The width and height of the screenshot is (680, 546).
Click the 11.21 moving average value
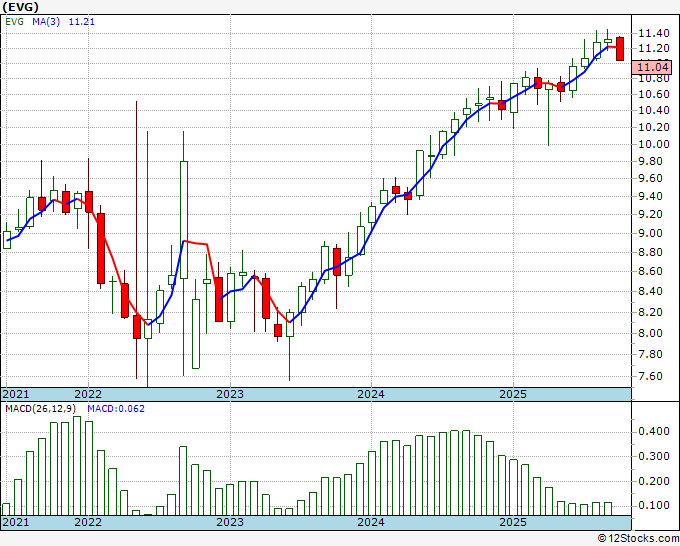pyautogui.click(x=81, y=20)
